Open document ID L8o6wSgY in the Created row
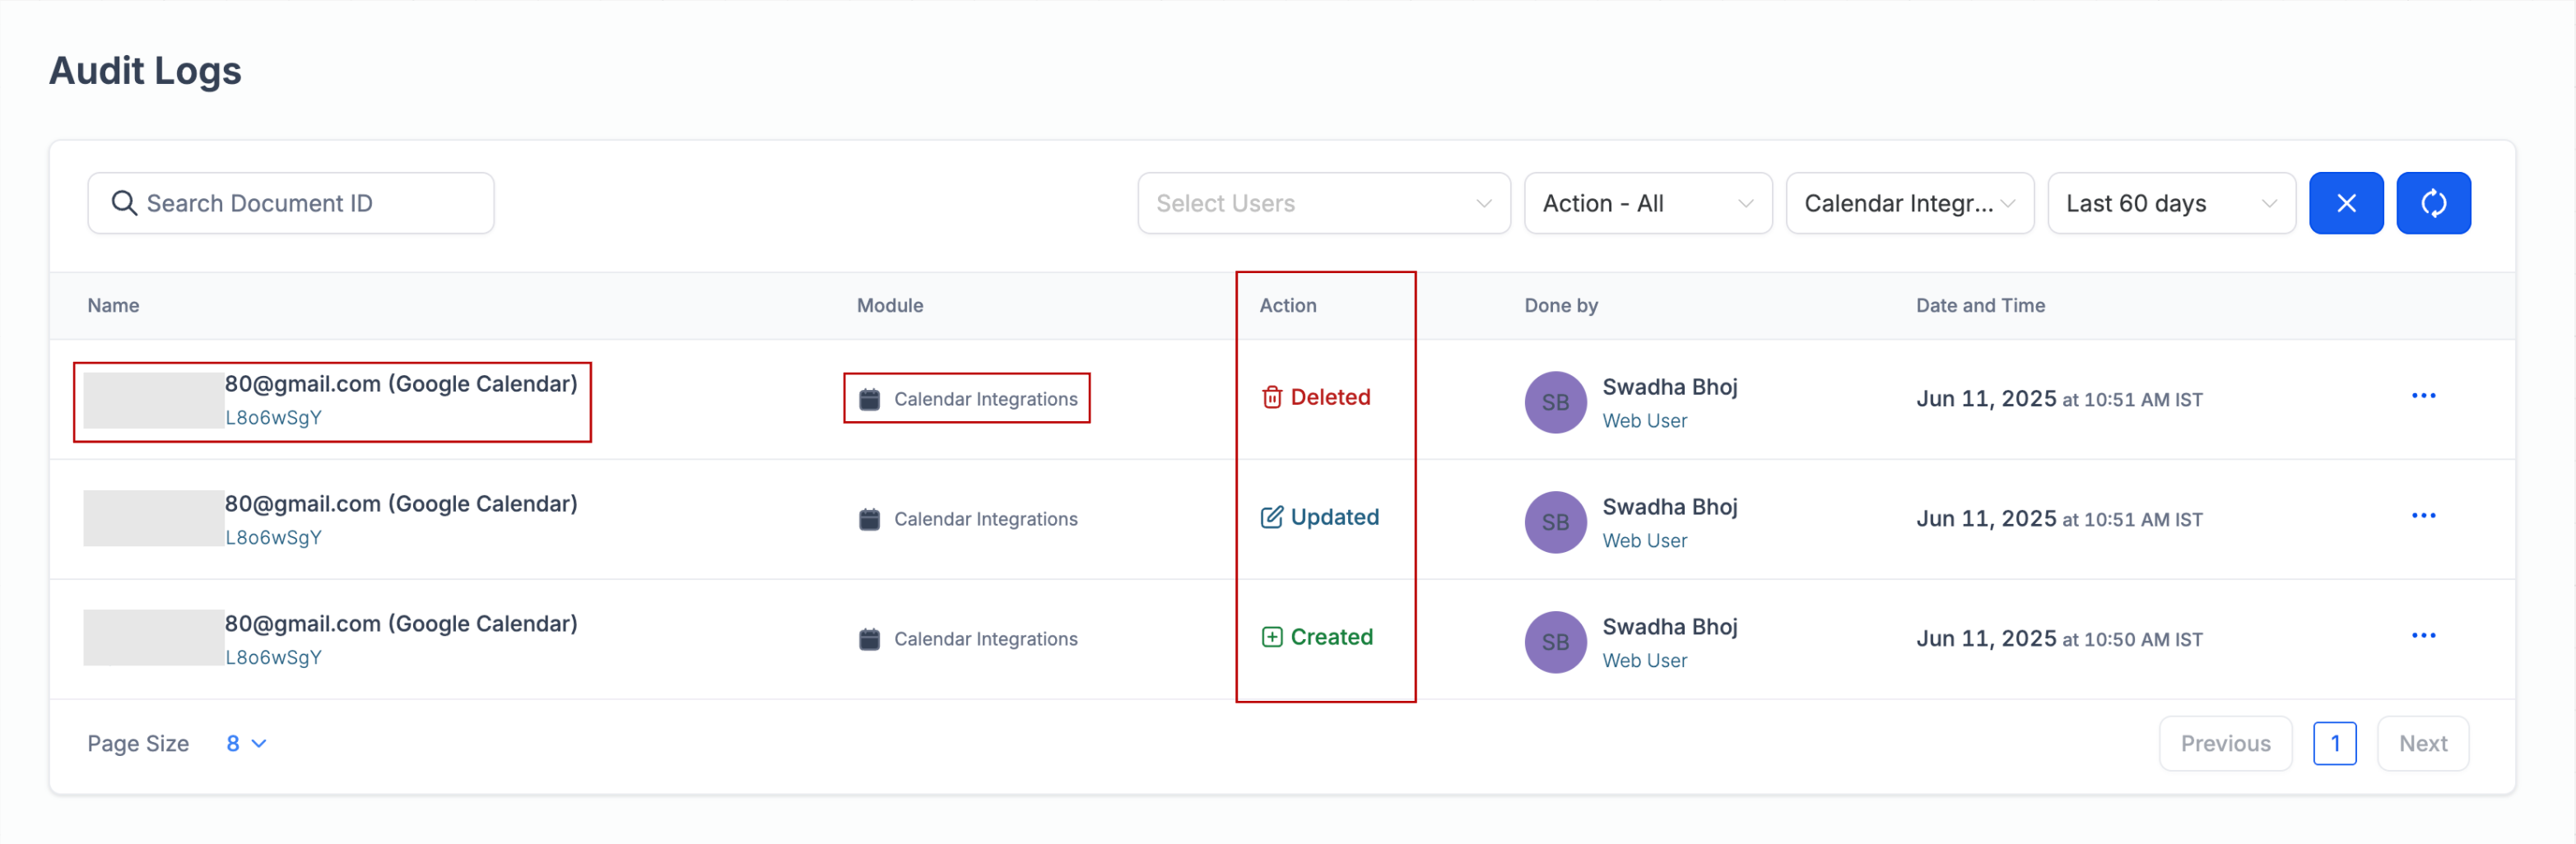 tap(273, 657)
